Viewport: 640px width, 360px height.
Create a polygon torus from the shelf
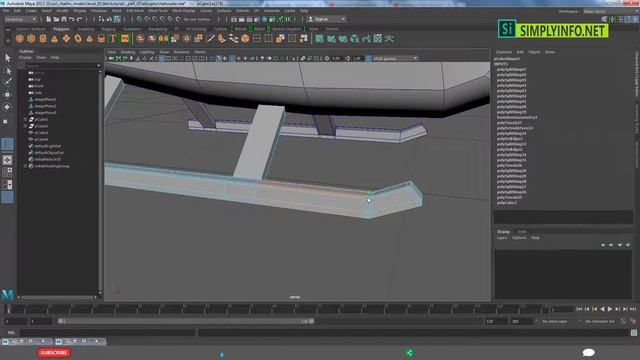(x=78, y=39)
